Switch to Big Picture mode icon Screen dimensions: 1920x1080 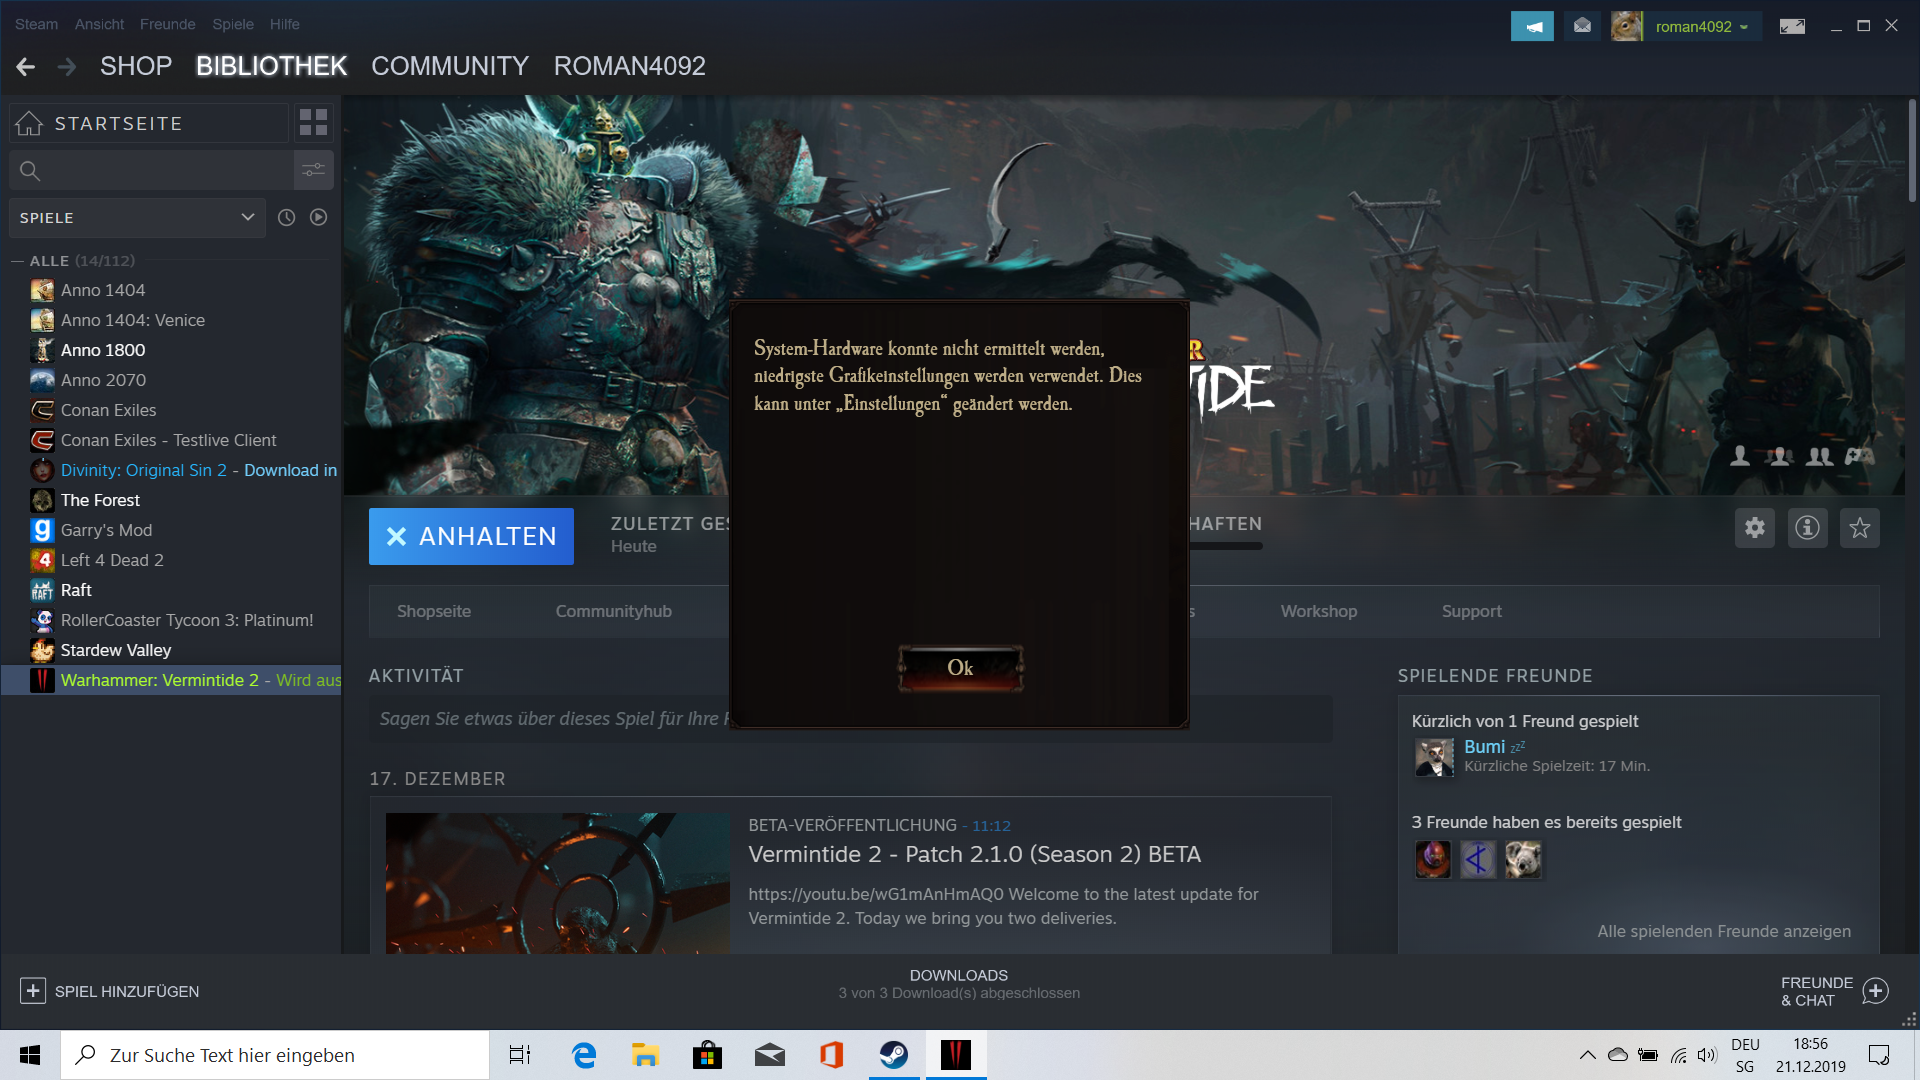coord(1792,26)
